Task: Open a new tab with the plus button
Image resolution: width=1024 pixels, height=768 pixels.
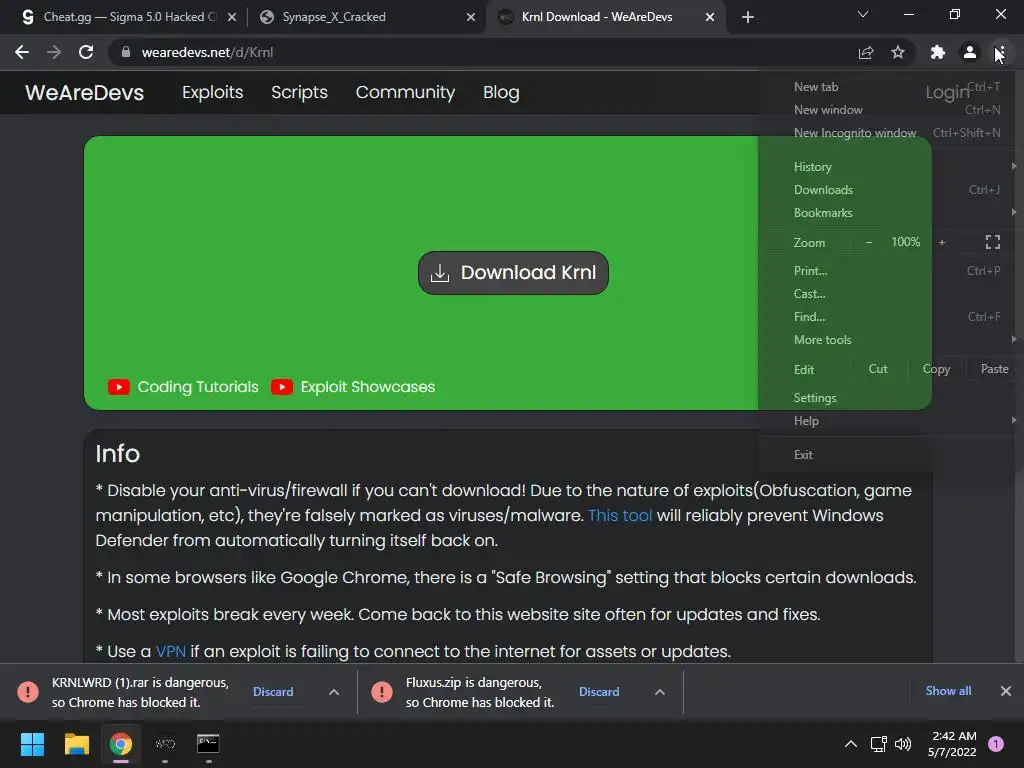Action: point(748,17)
